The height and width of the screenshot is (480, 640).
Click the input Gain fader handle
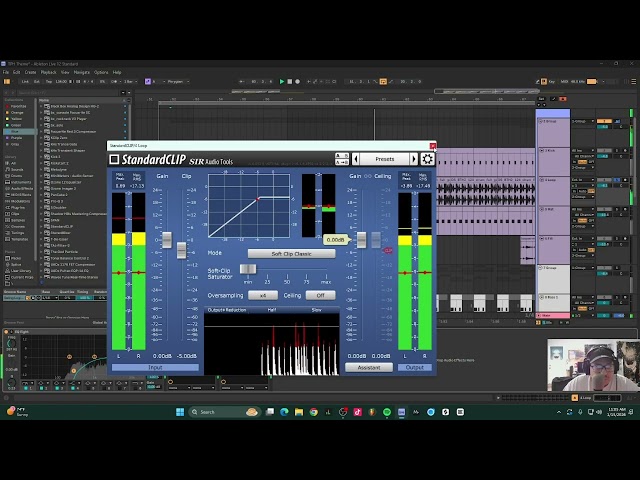(167, 240)
